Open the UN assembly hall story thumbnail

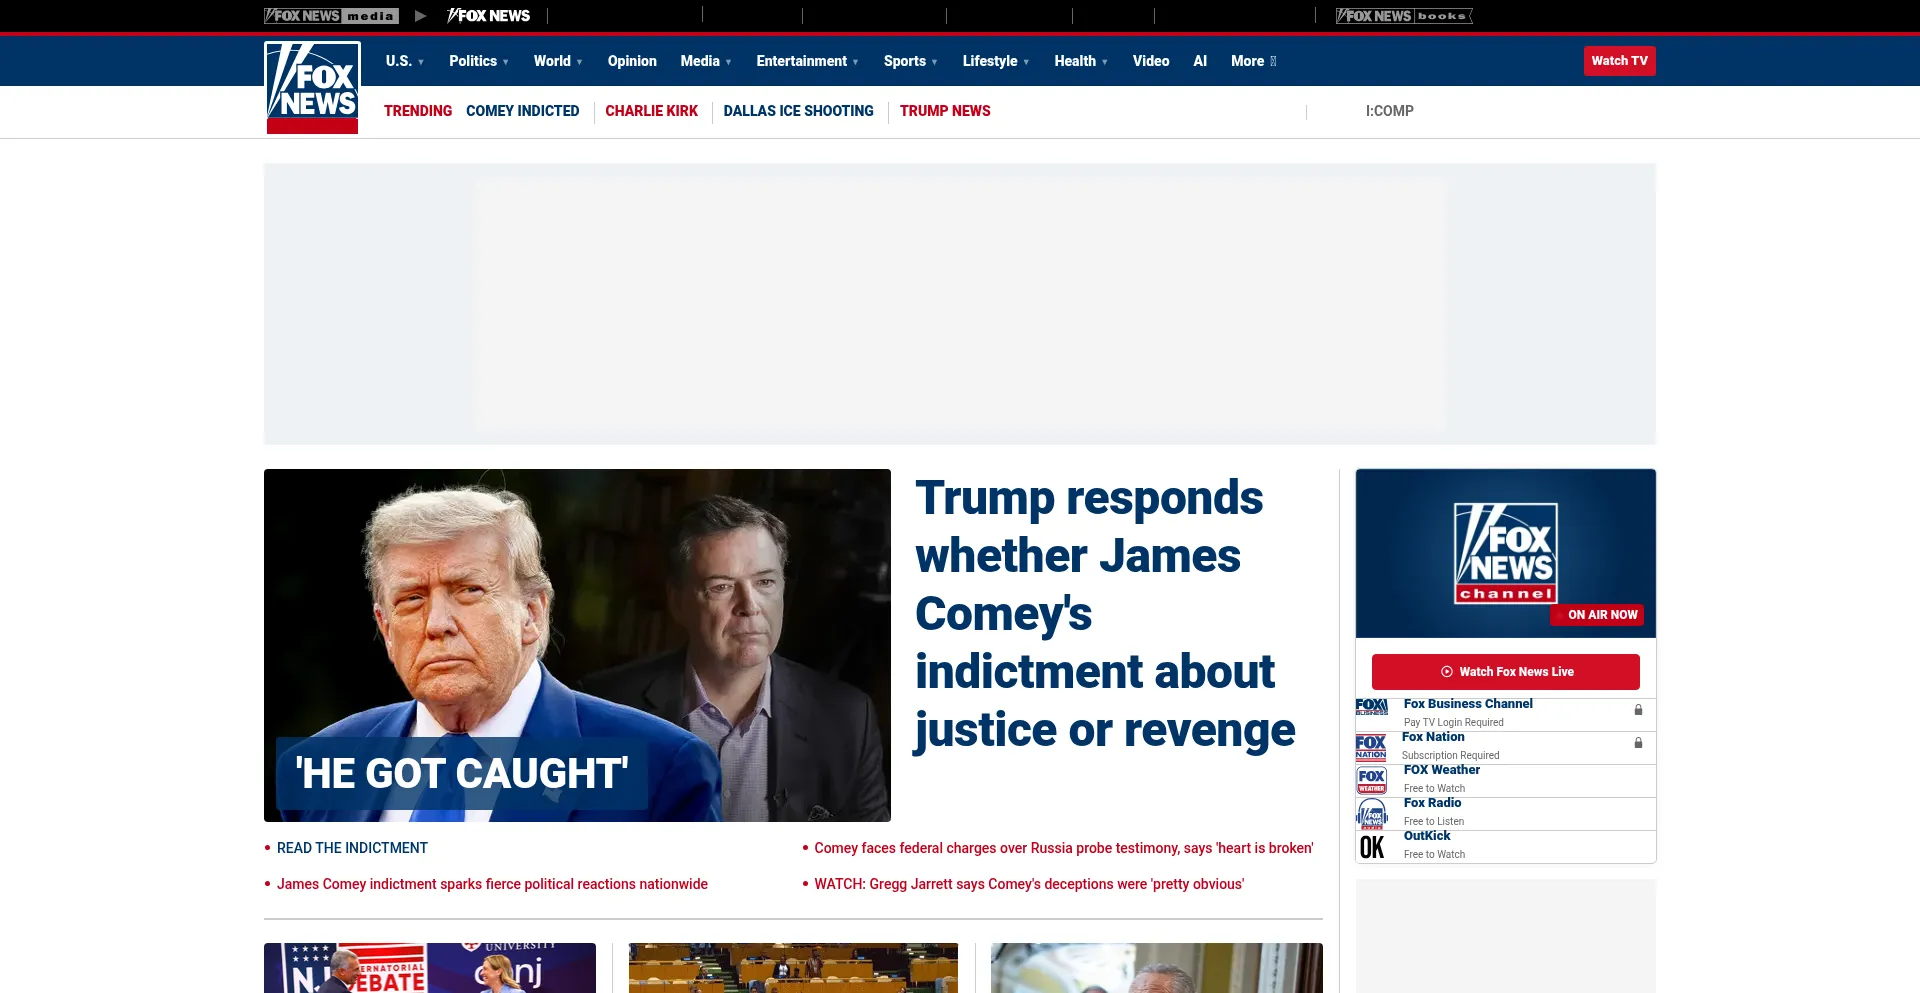click(x=793, y=968)
